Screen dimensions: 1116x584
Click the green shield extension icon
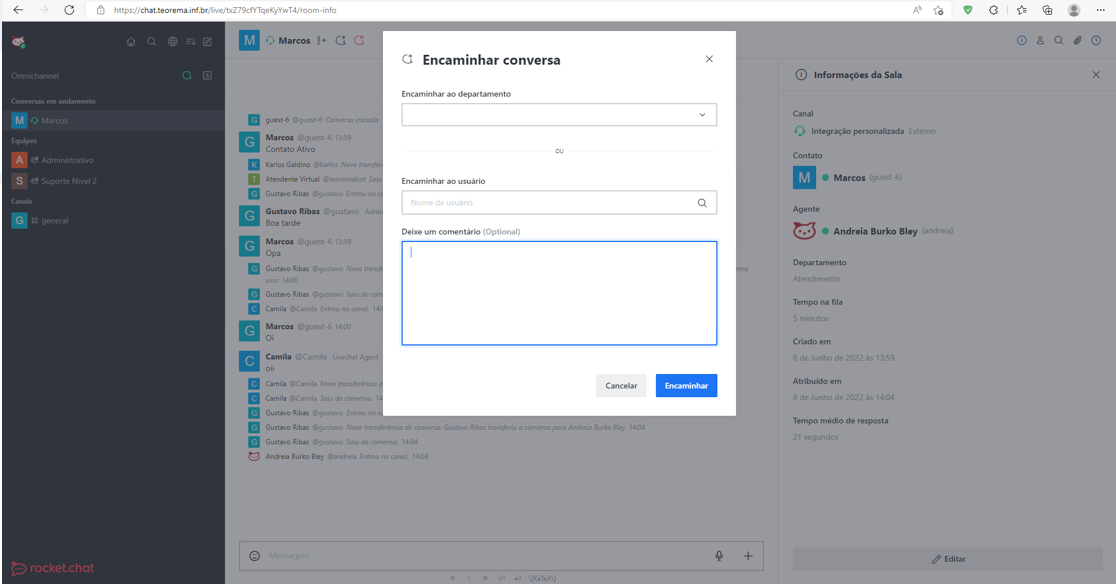968,10
